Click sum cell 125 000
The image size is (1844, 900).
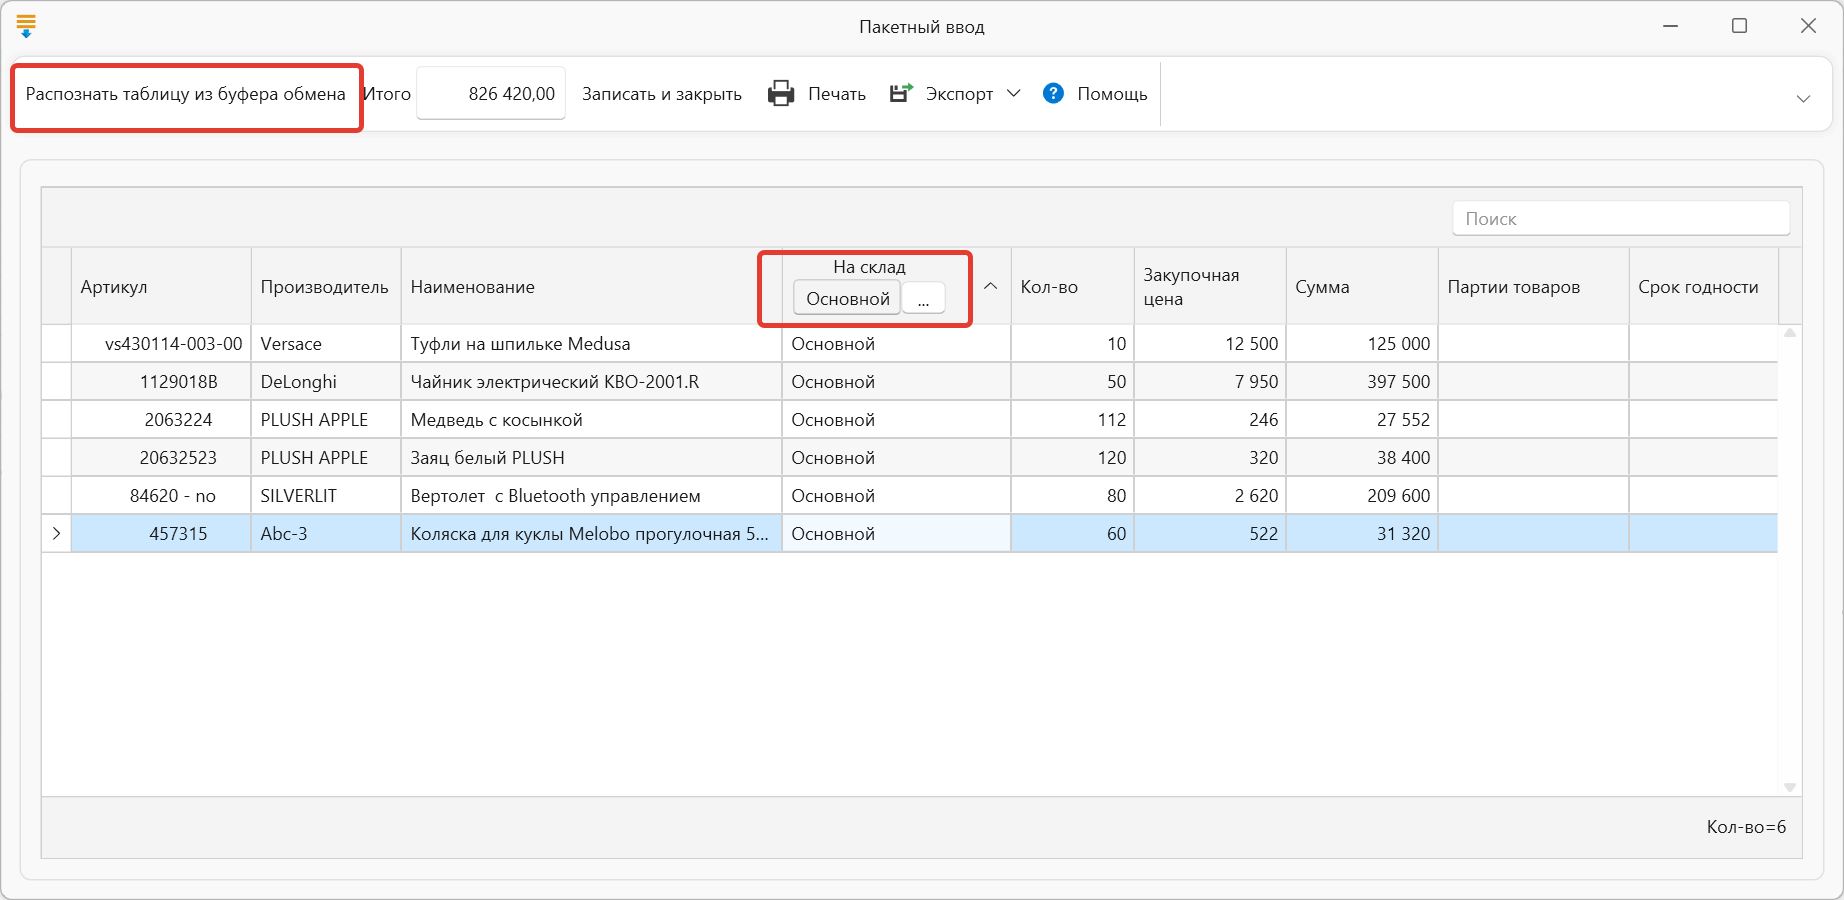(x=1362, y=343)
